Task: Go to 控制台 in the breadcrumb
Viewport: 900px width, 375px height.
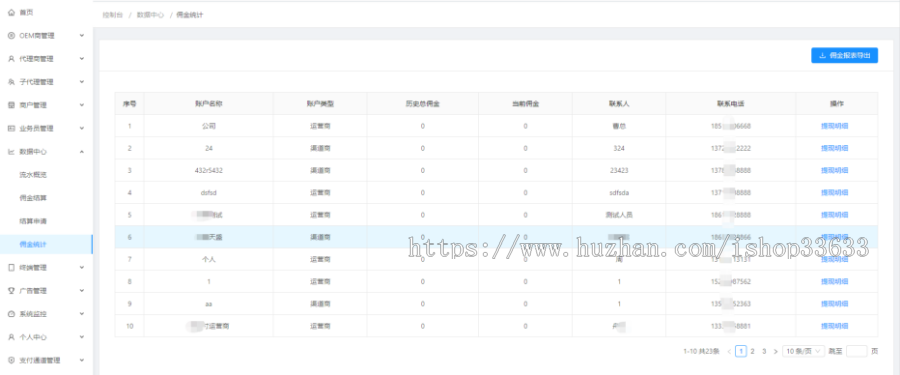Action: click(112, 15)
